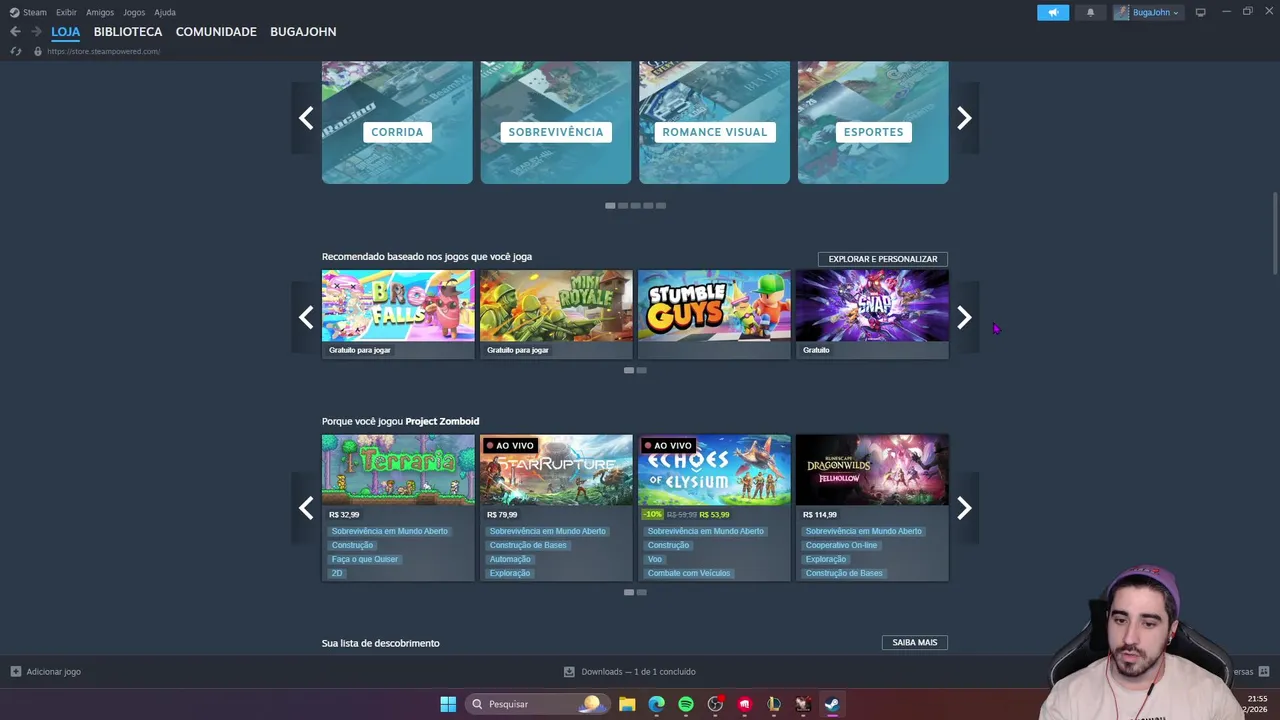The image size is (1280, 720).
Task: Switch to the BIBLIOTECA tab
Action: tap(128, 32)
